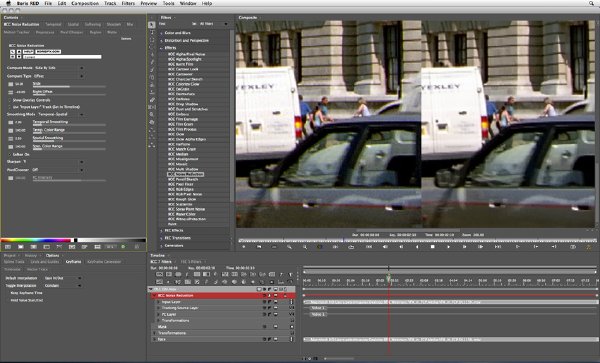This screenshot has height=363, width=600.
Task: Select the arrow selection tool in toolbar
Action: pos(152,25)
